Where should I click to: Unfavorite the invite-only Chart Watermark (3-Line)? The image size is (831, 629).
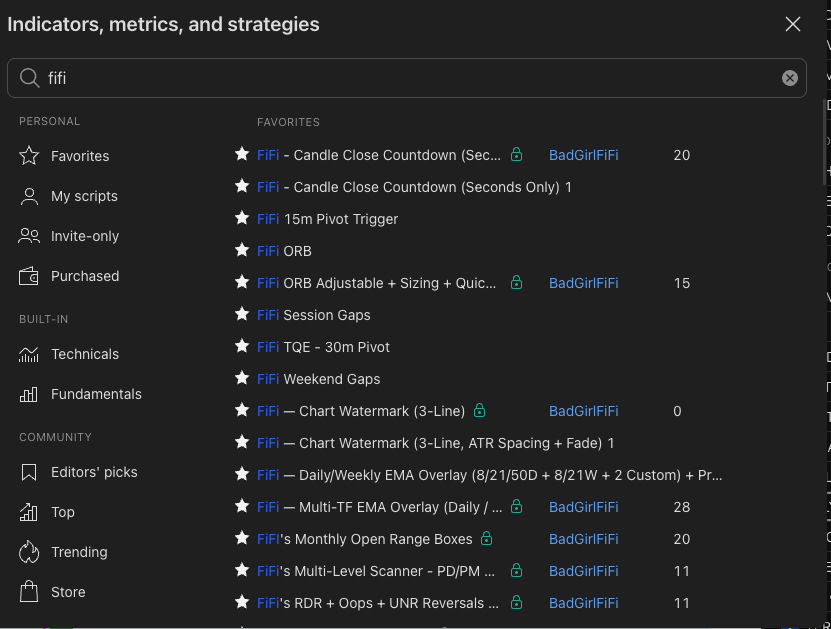tap(242, 410)
